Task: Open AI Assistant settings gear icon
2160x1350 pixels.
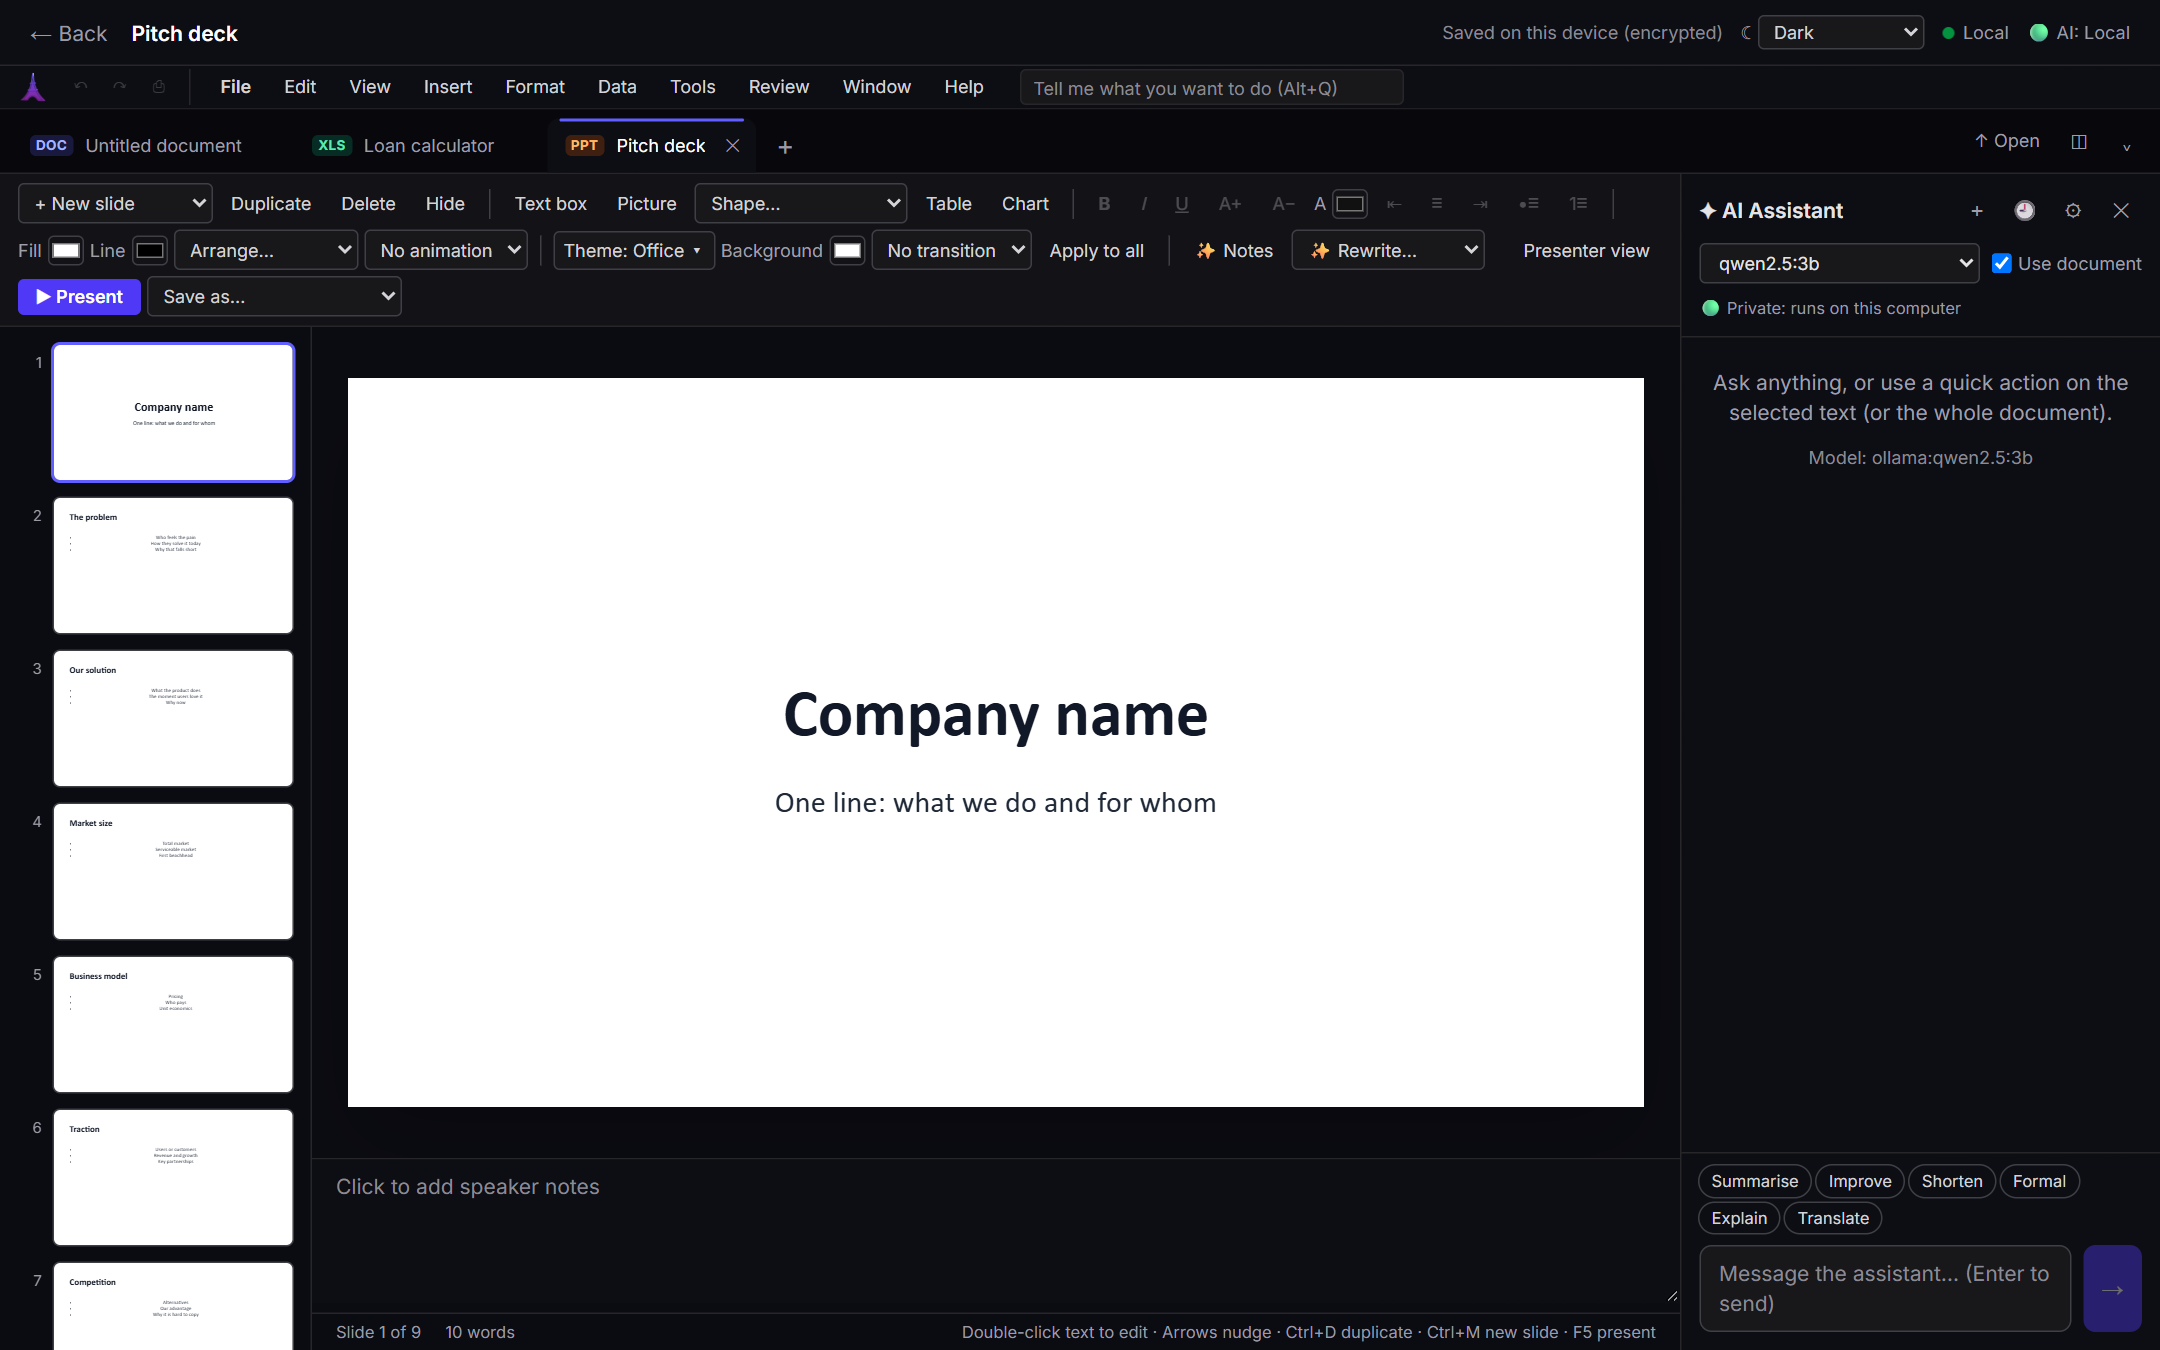Action: pos(2073,211)
